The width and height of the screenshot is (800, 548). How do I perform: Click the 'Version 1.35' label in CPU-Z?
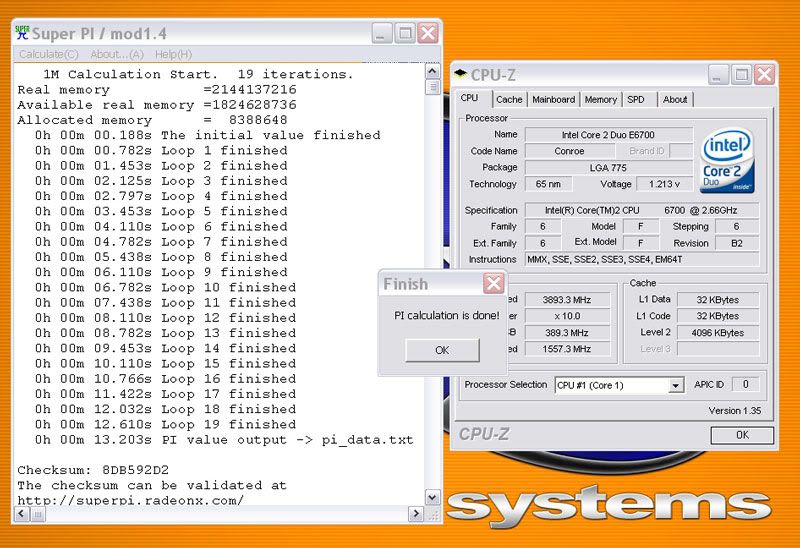point(735,411)
